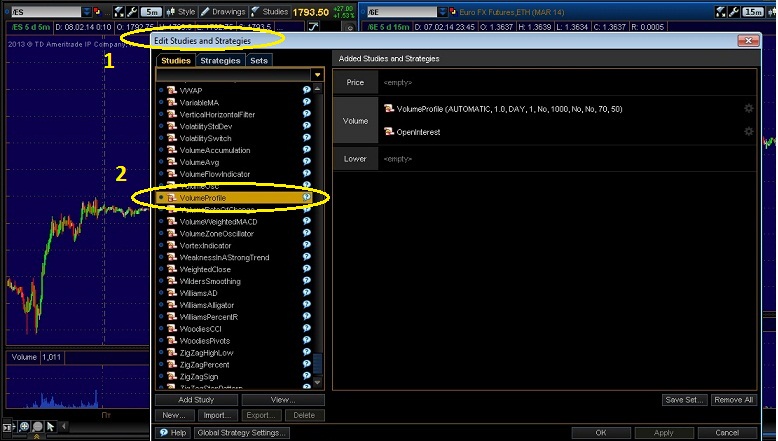Show help for VolumeWeightedMACD study
This screenshot has width=778, height=441.
click(x=307, y=221)
